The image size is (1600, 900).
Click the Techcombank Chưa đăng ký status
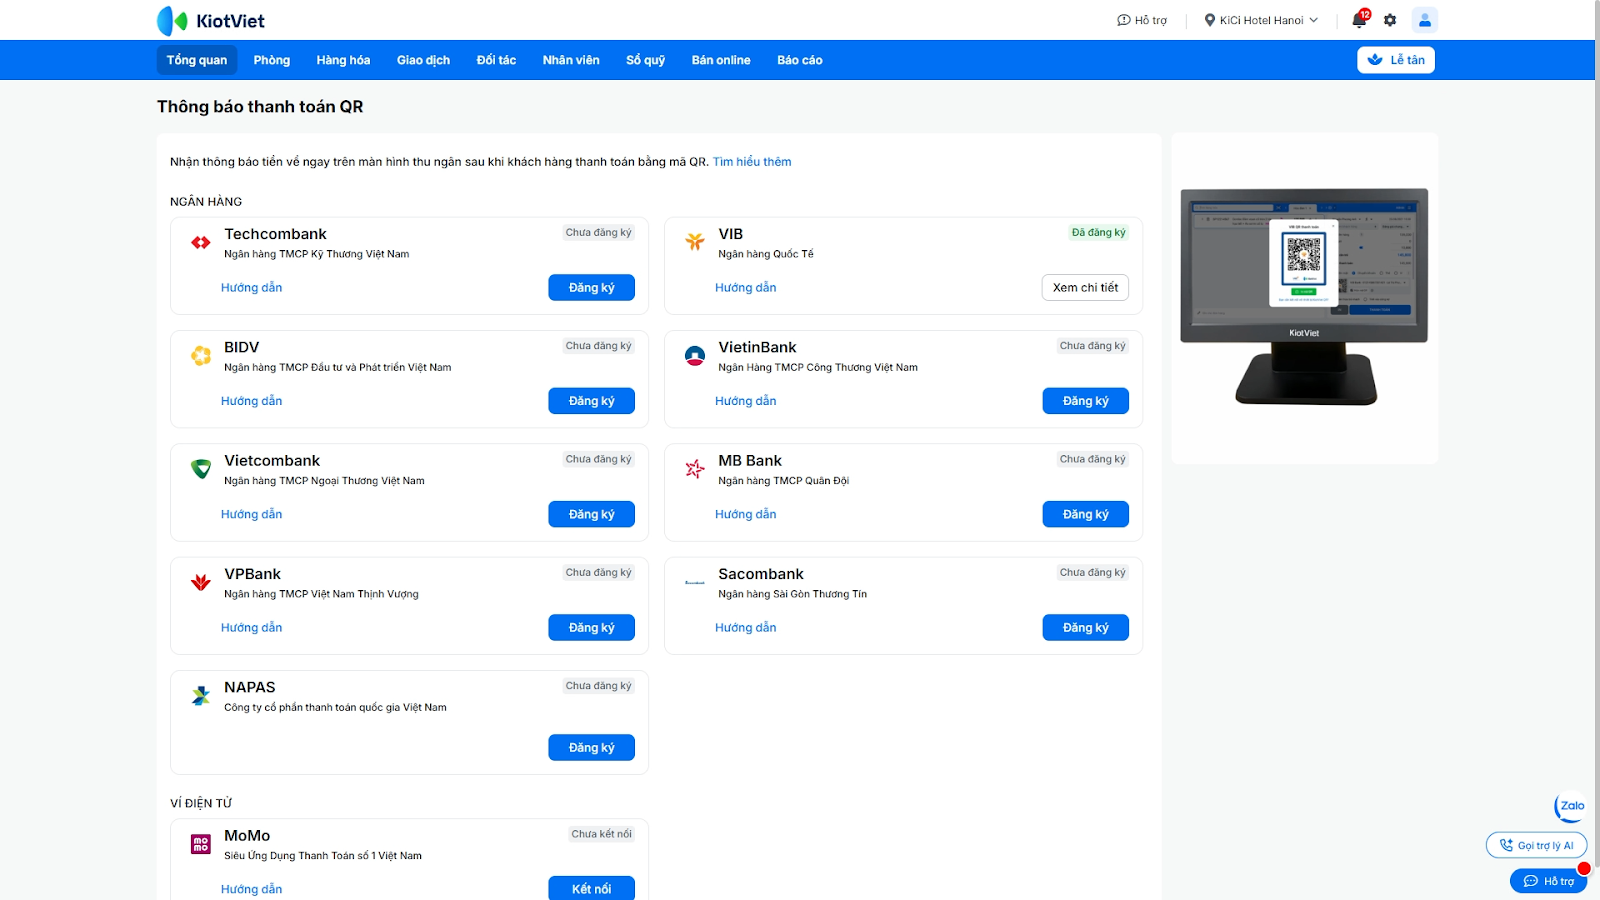(598, 233)
